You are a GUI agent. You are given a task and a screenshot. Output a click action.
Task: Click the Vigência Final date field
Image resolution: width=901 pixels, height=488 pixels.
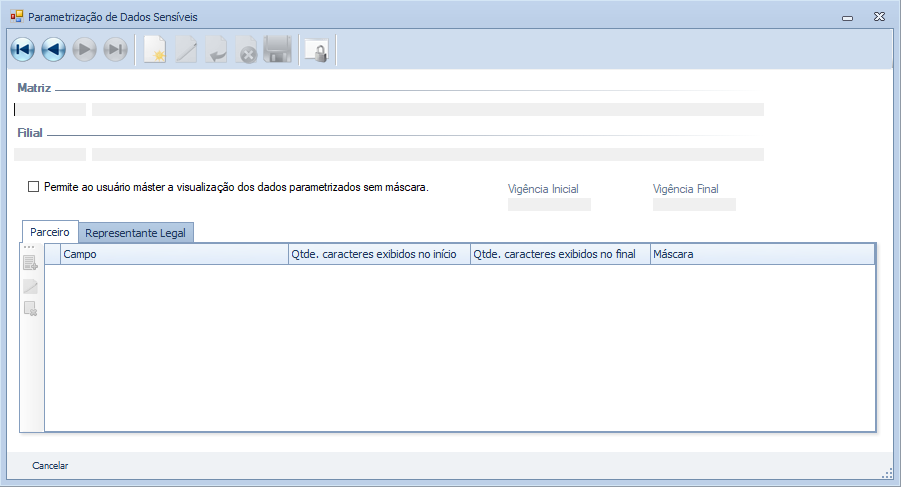694,204
